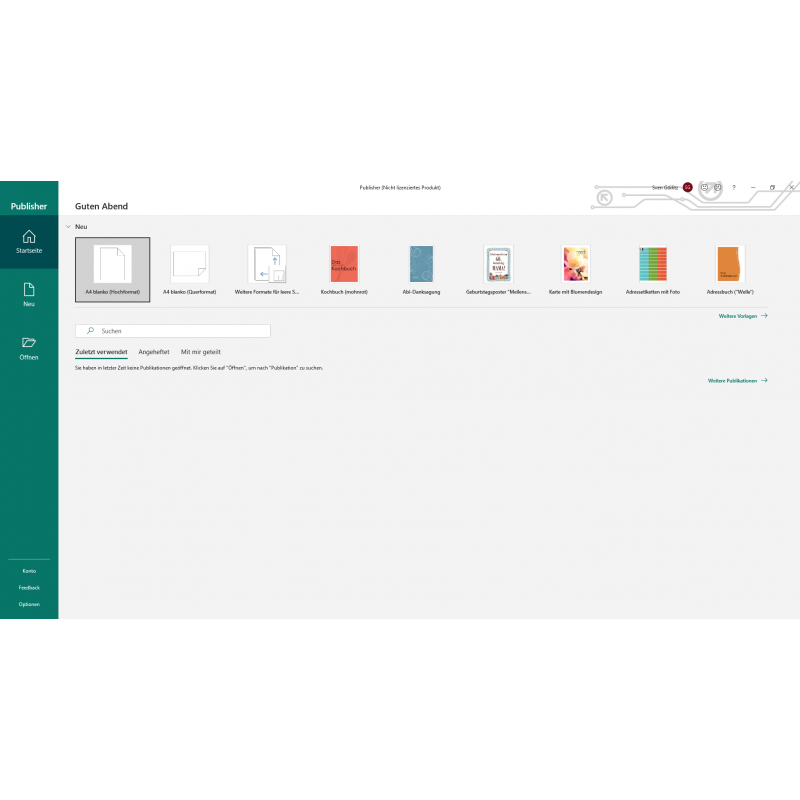
Task: Open help with the question mark icon
Action: tap(734, 187)
